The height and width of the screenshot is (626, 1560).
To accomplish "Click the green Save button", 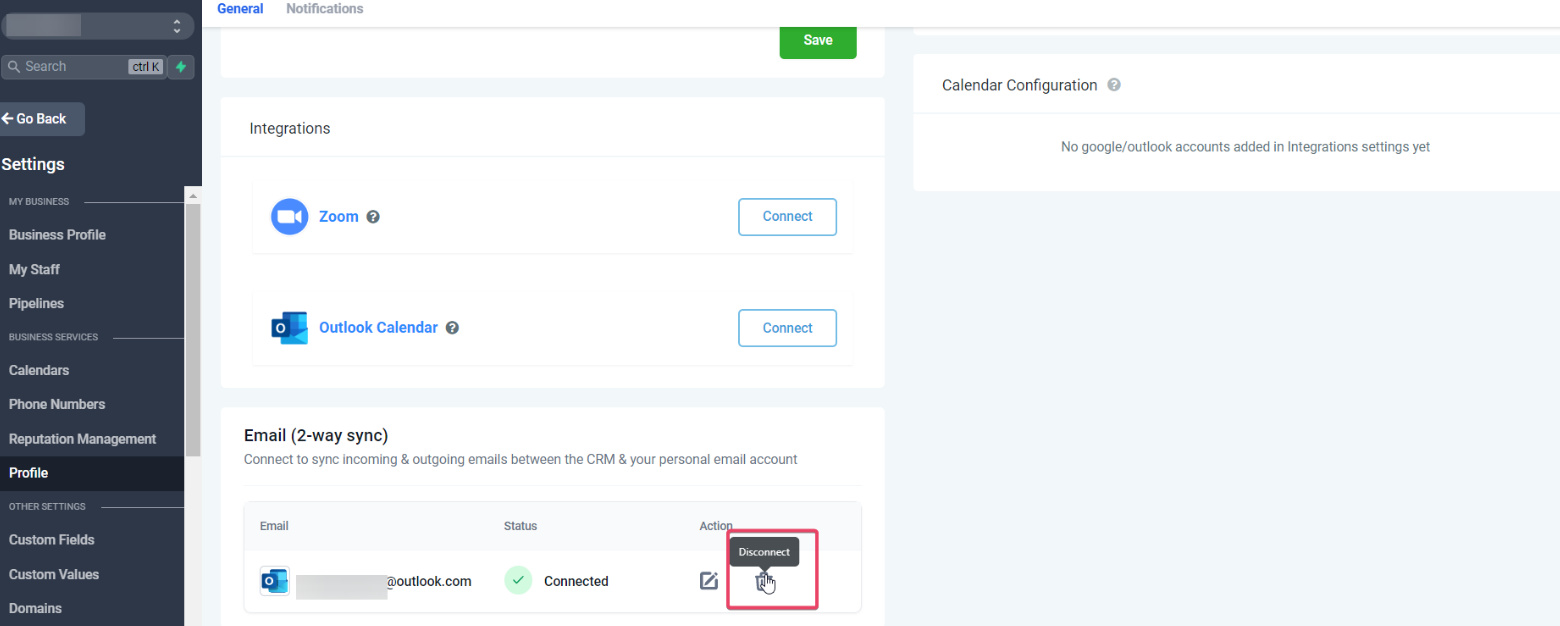I will tap(818, 40).
